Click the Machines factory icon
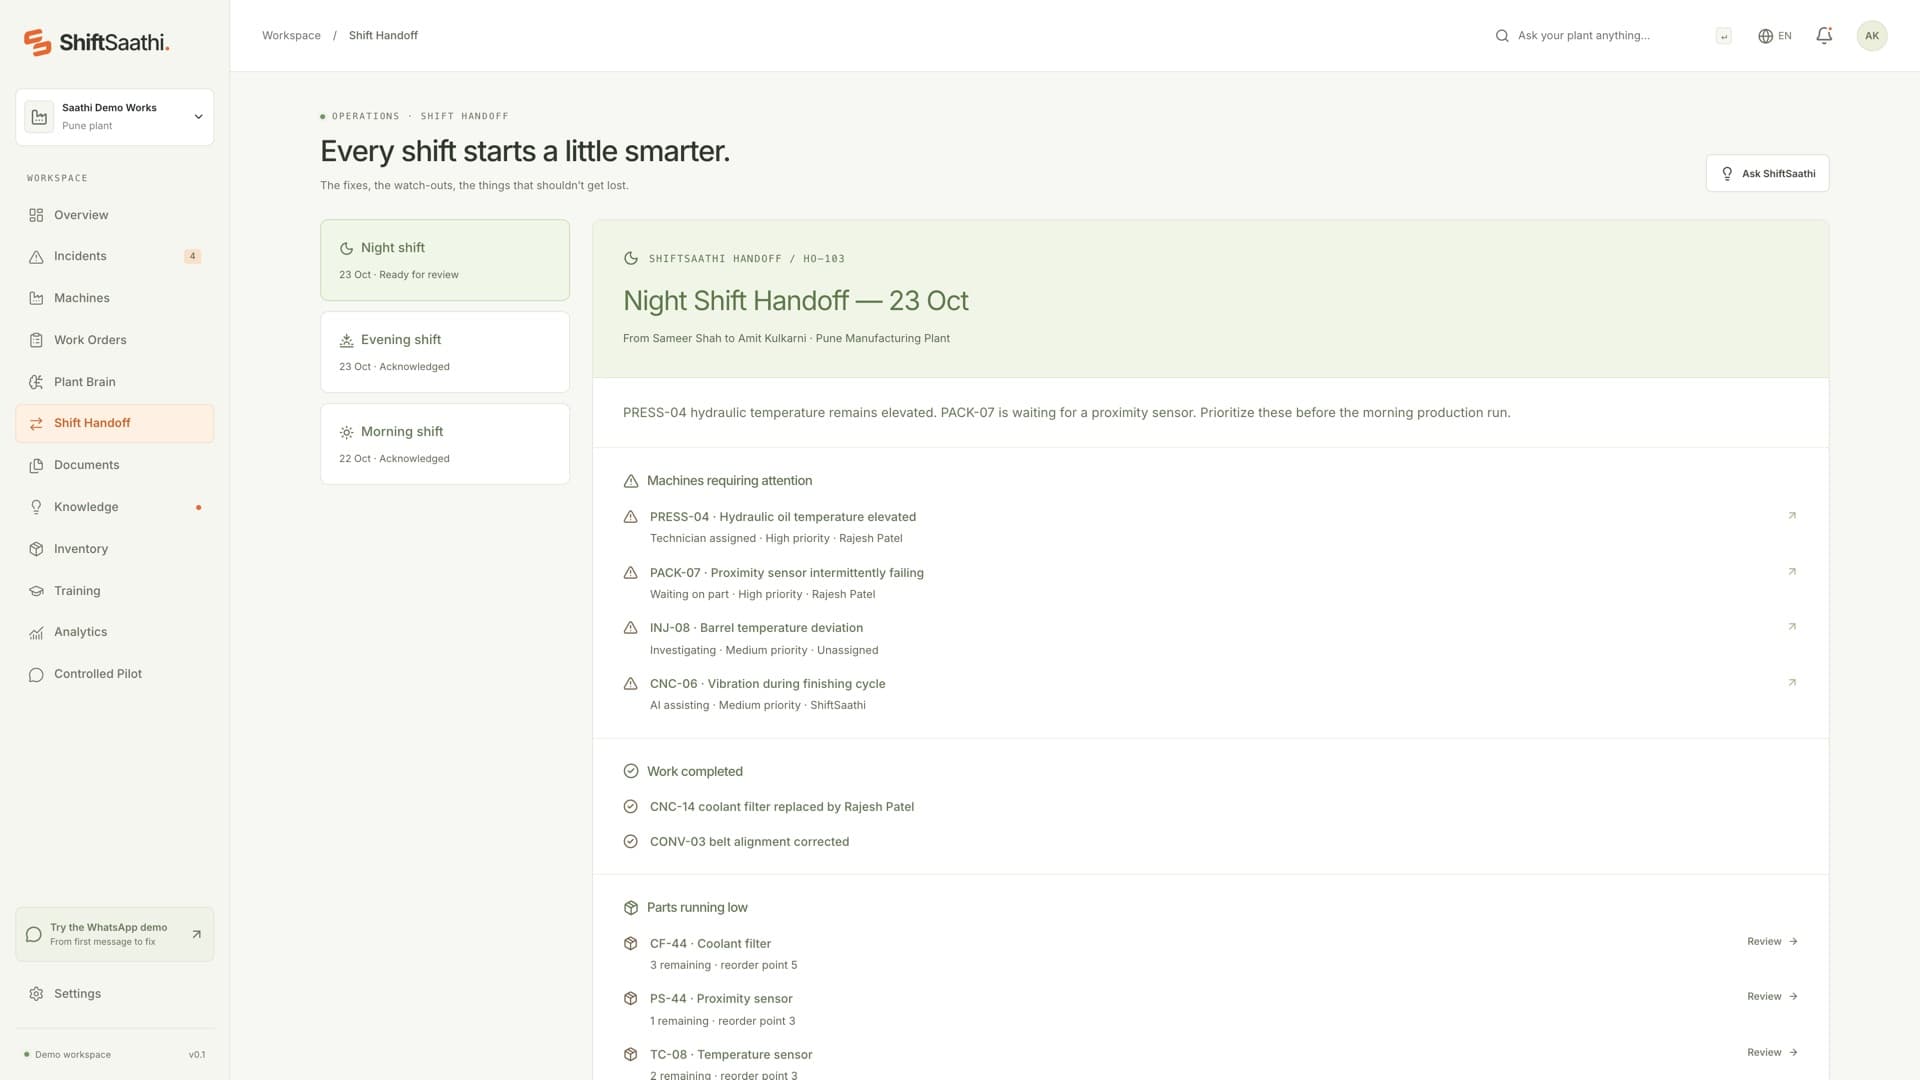Screen dimensions: 1920x1080 pyautogui.click(x=36, y=298)
